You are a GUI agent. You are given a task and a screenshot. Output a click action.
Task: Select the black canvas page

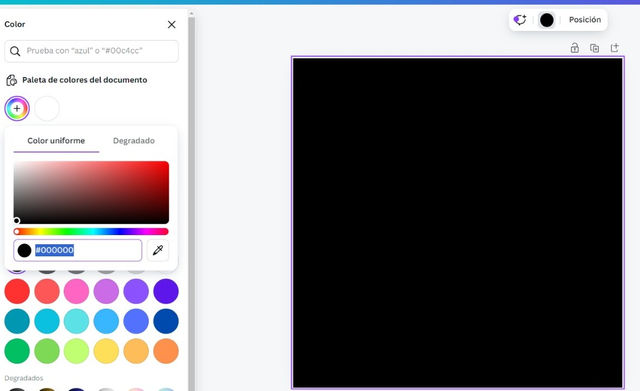[458, 222]
